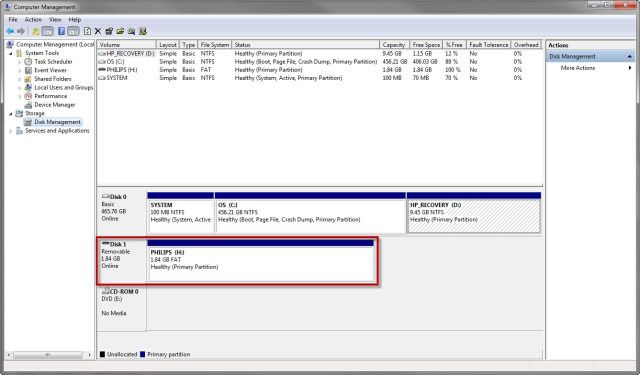This screenshot has width=640, height=375.
Task: Click the Task Scheduler clock icon
Action: coord(28,62)
